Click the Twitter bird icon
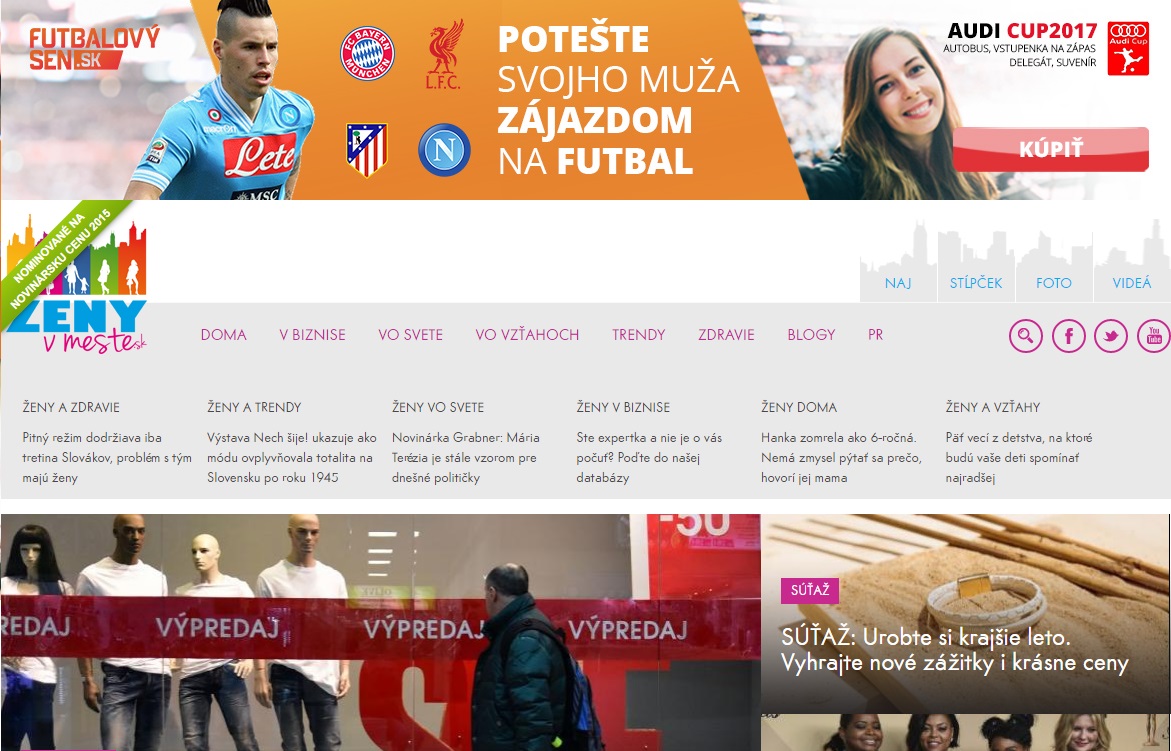Viewport: 1171px width, 751px height. coord(1111,336)
